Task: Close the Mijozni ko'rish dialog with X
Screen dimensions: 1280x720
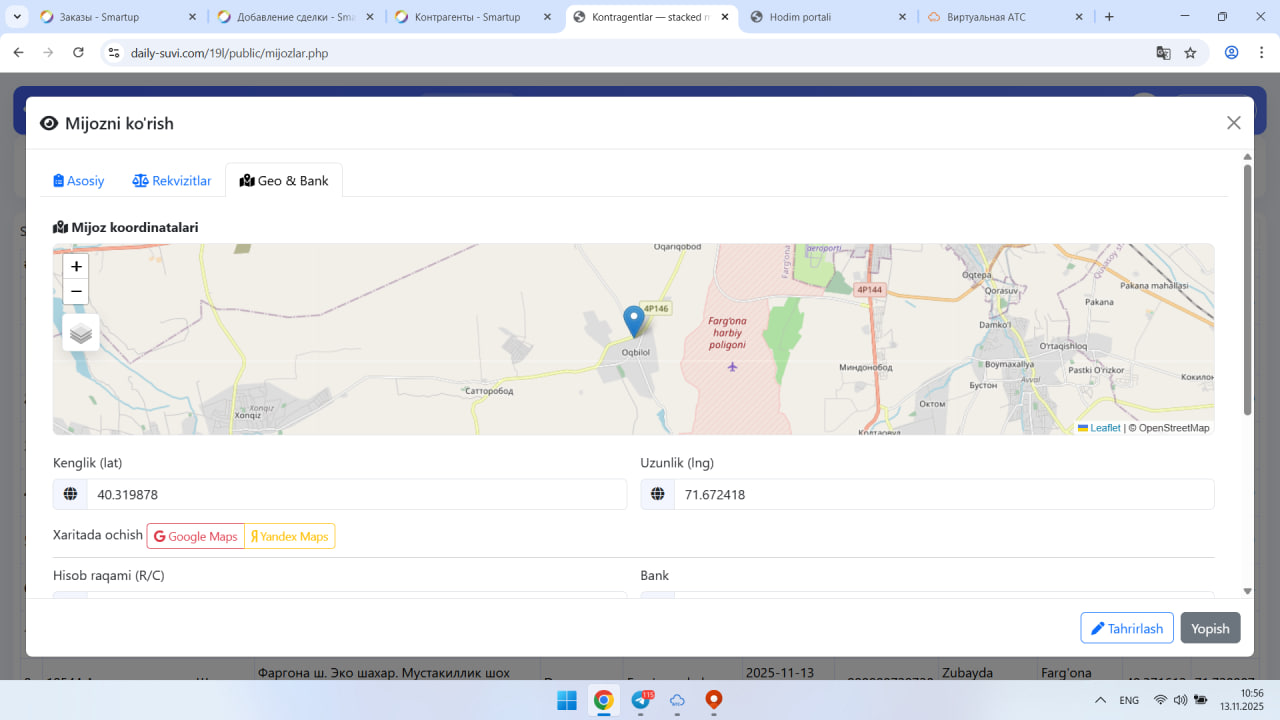Action: [1234, 123]
